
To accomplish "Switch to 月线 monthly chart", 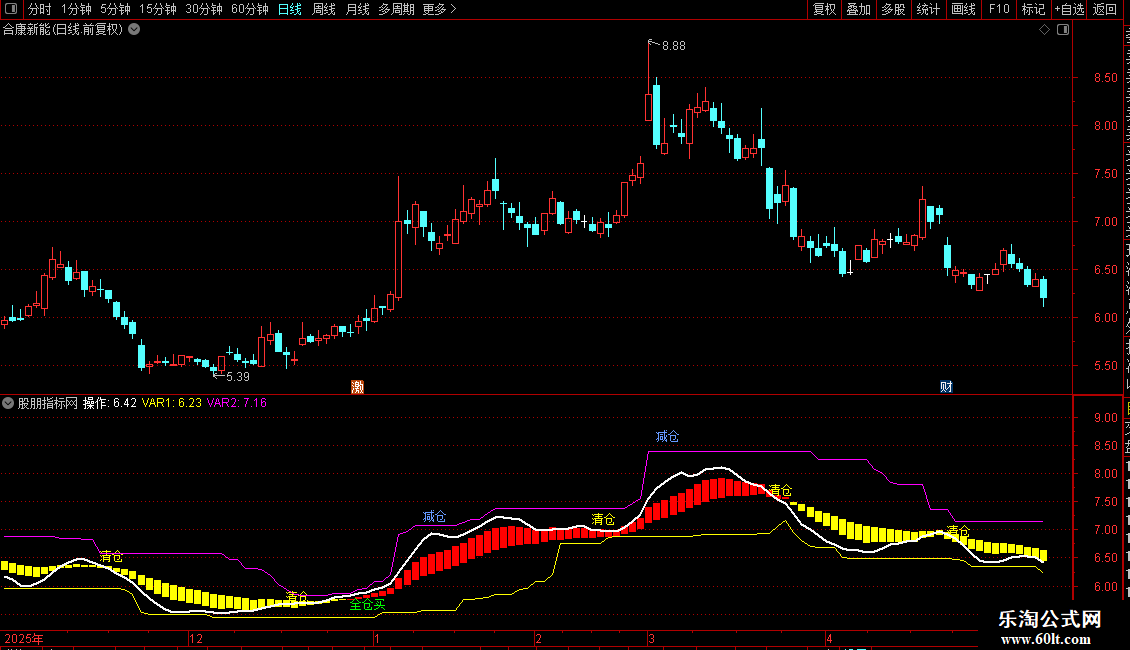I will (x=357, y=9).
